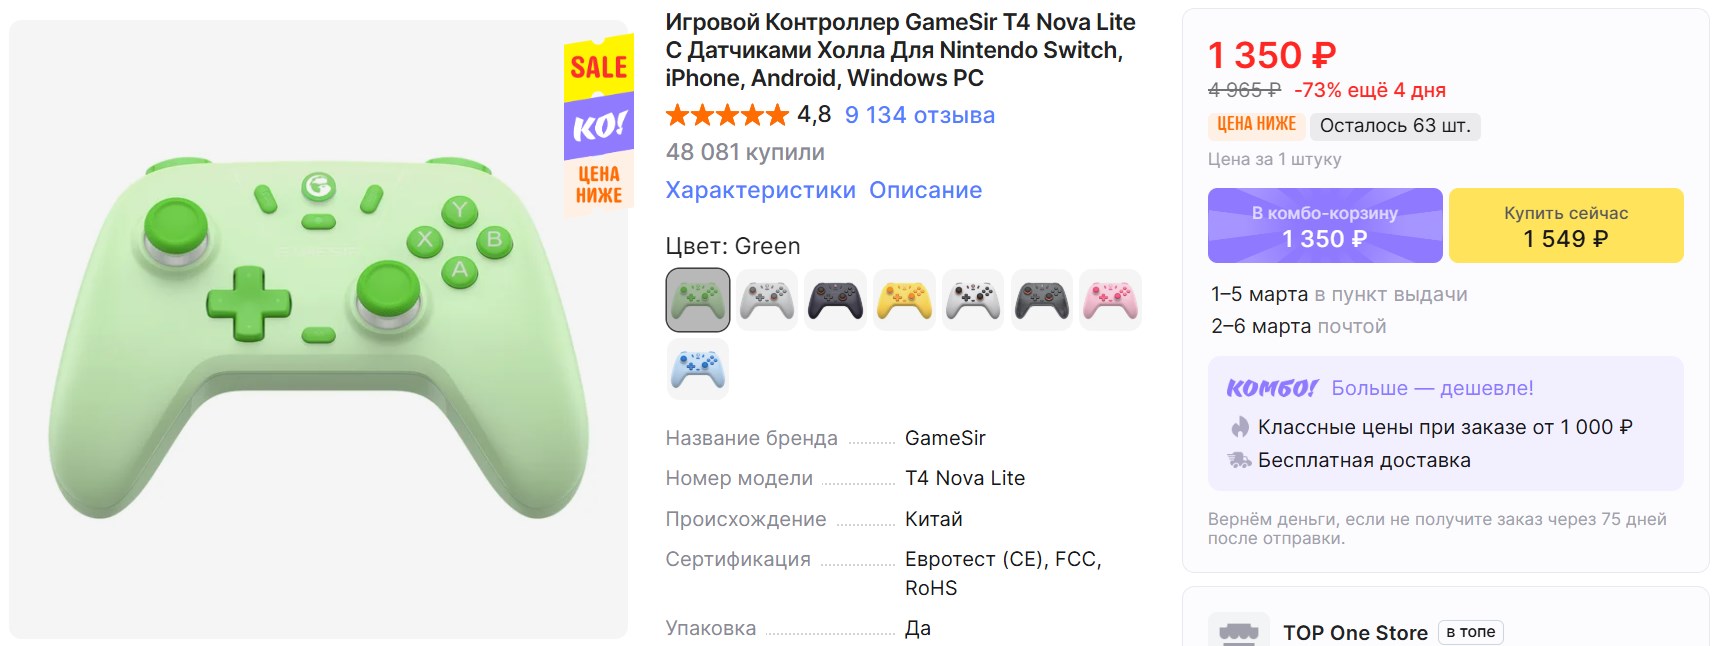Open the TOP One Store seller page
The width and height of the screenshot is (1717, 646).
tap(1355, 633)
